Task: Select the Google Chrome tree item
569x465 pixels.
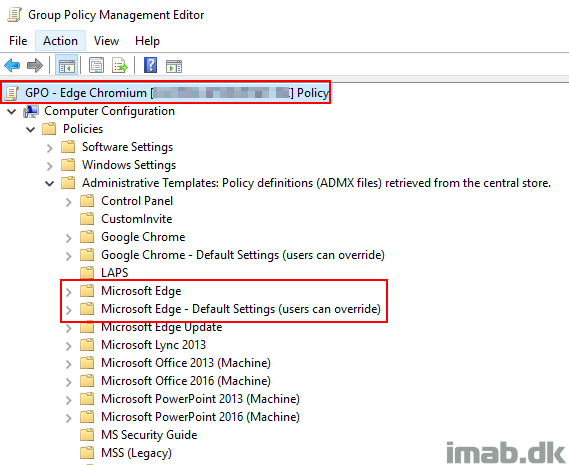Action: pos(143,237)
